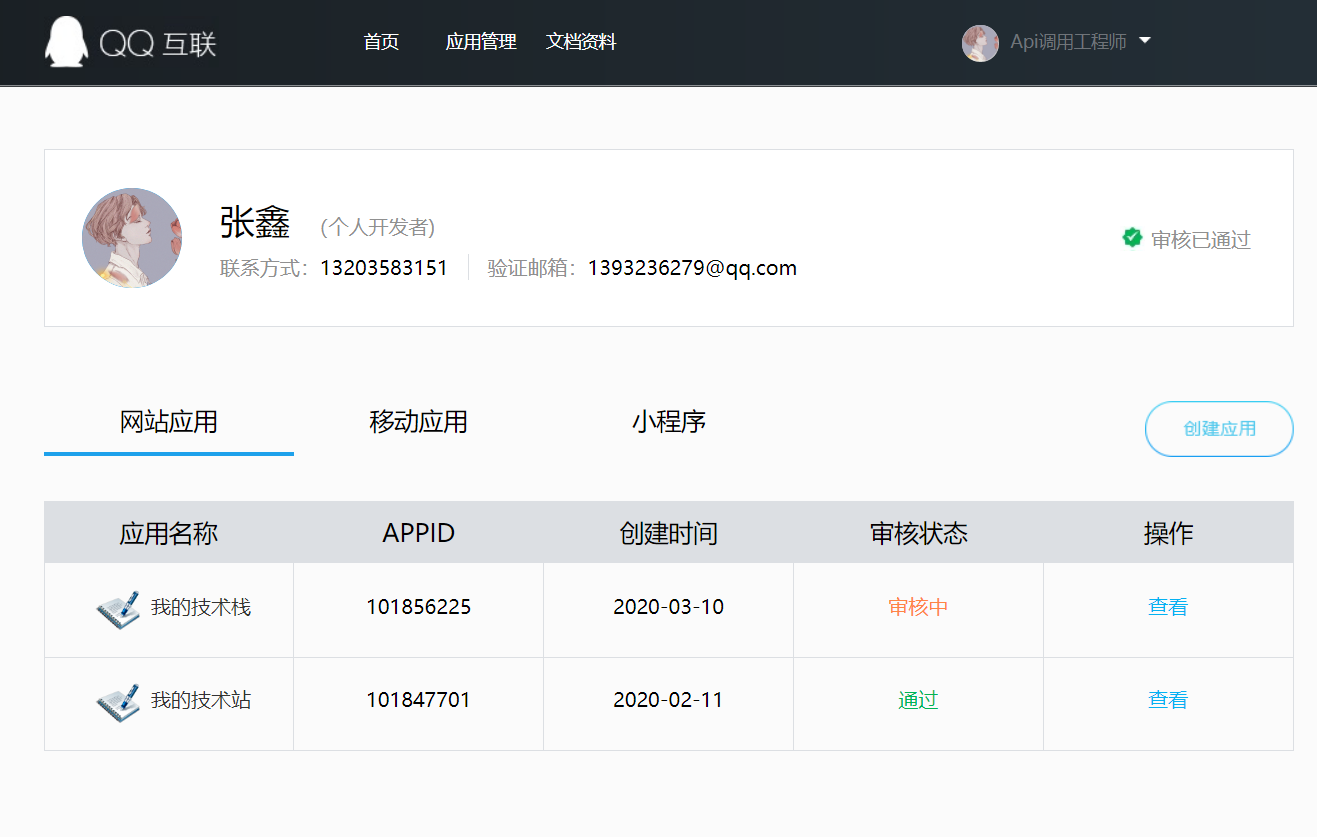Switch to the 移动应用 tab
This screenshot has height=837, width=1317.
(418, 422)
